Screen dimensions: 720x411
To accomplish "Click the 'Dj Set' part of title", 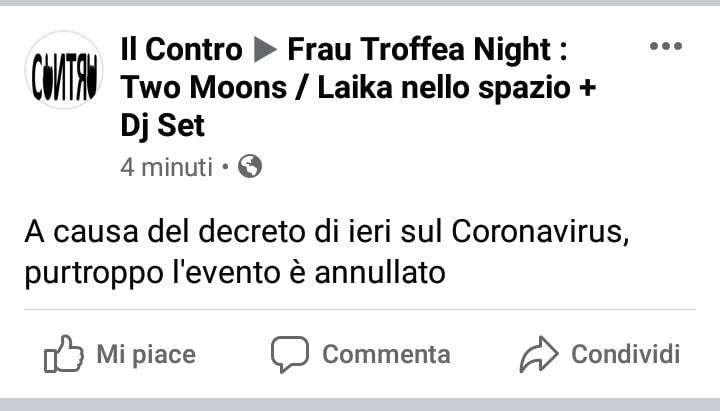I will (x=163, y=125).
